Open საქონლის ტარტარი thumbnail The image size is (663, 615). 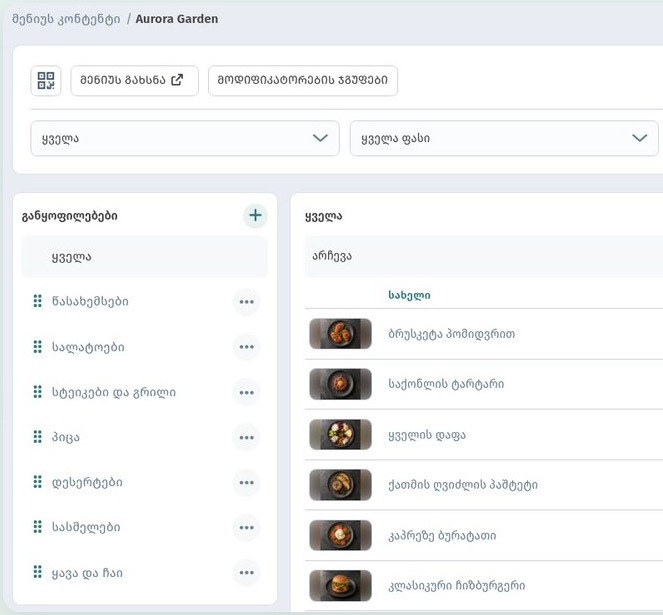[340, 384]
